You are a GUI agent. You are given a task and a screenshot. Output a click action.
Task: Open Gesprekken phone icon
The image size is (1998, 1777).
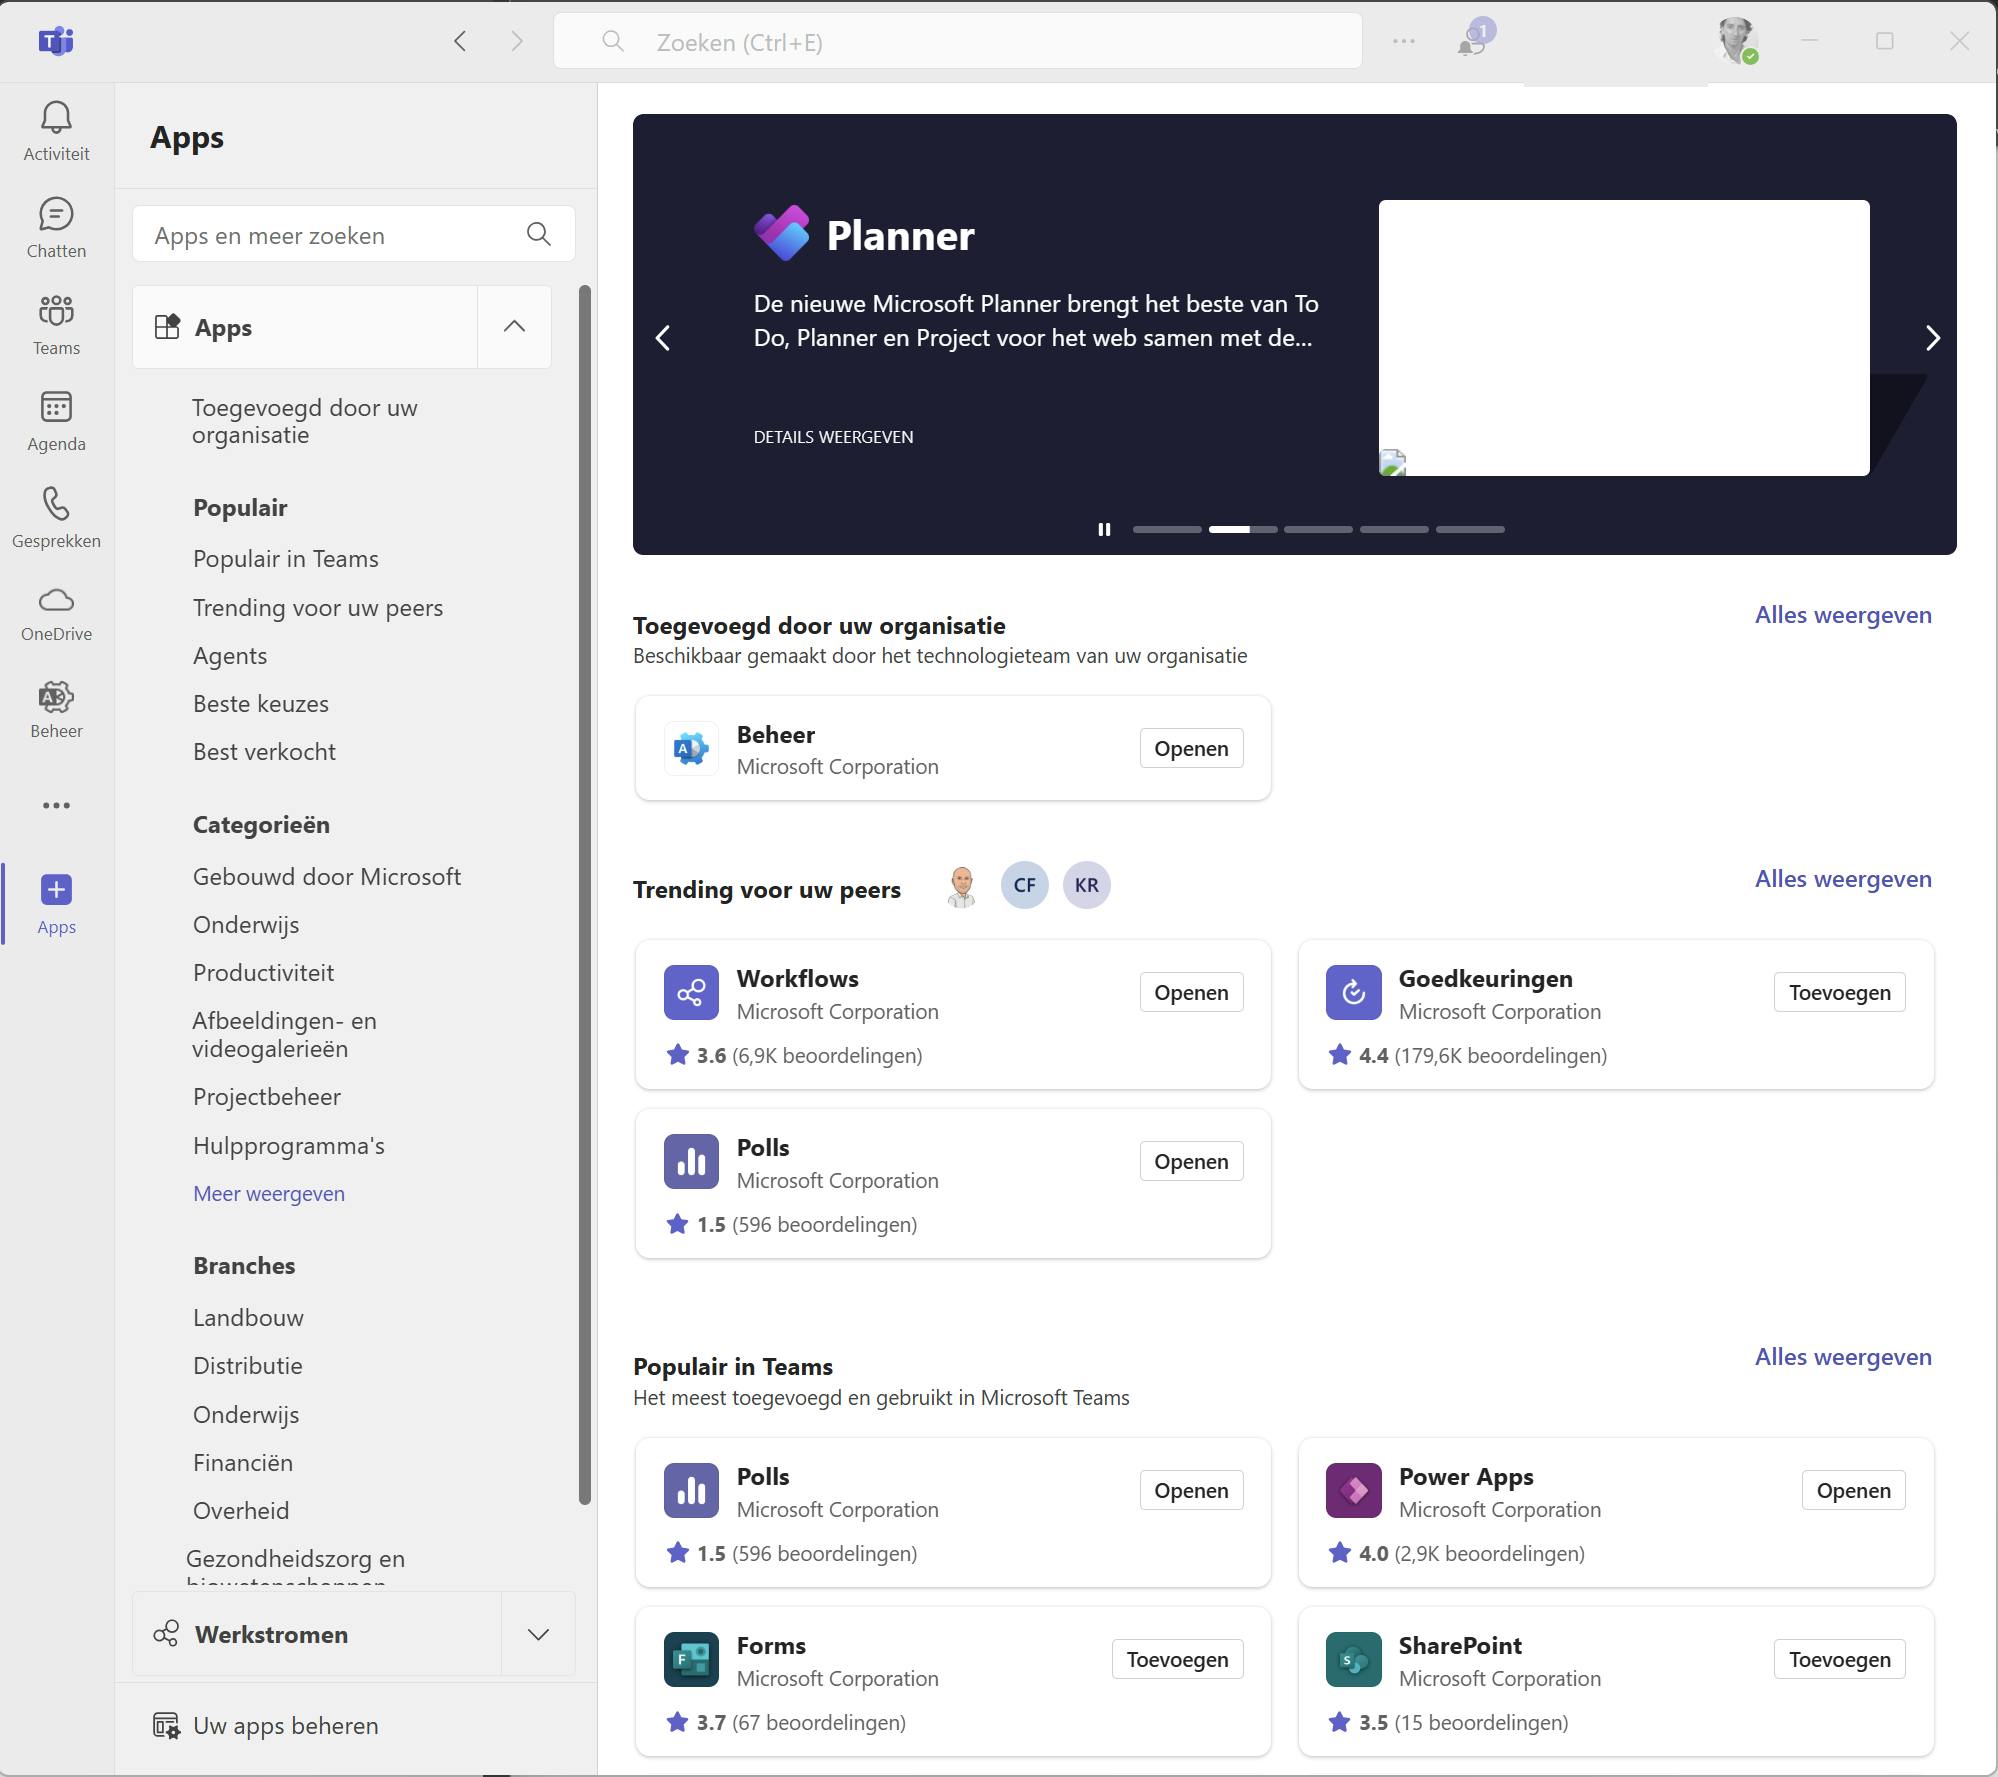[56, 518]
